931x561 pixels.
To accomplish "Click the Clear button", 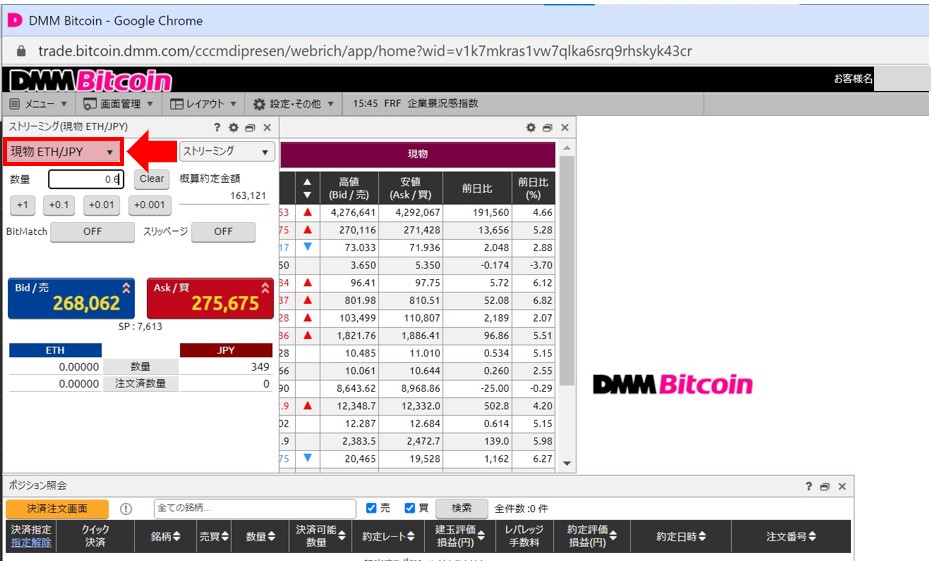I will click(152, 179).
